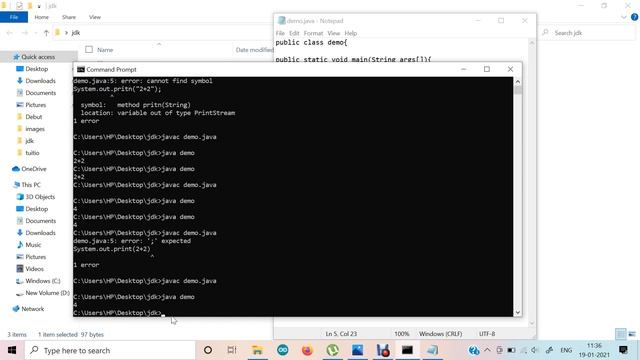Open the tultio folder
This screenshot has height=360, width=640.
(x=32, y=153)
